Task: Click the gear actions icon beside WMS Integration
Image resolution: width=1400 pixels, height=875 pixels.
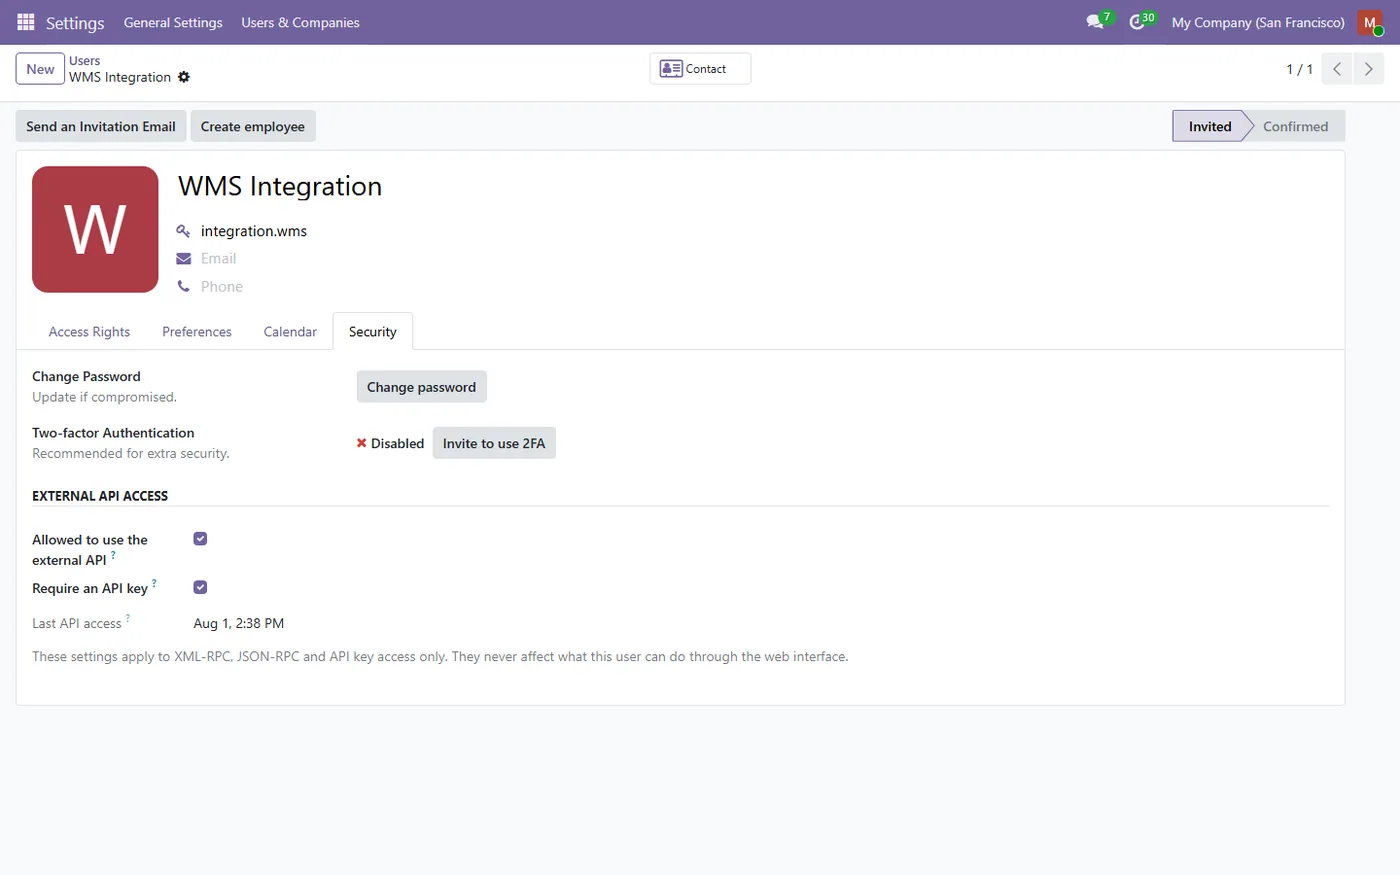Action: click(x=184, y=77)
